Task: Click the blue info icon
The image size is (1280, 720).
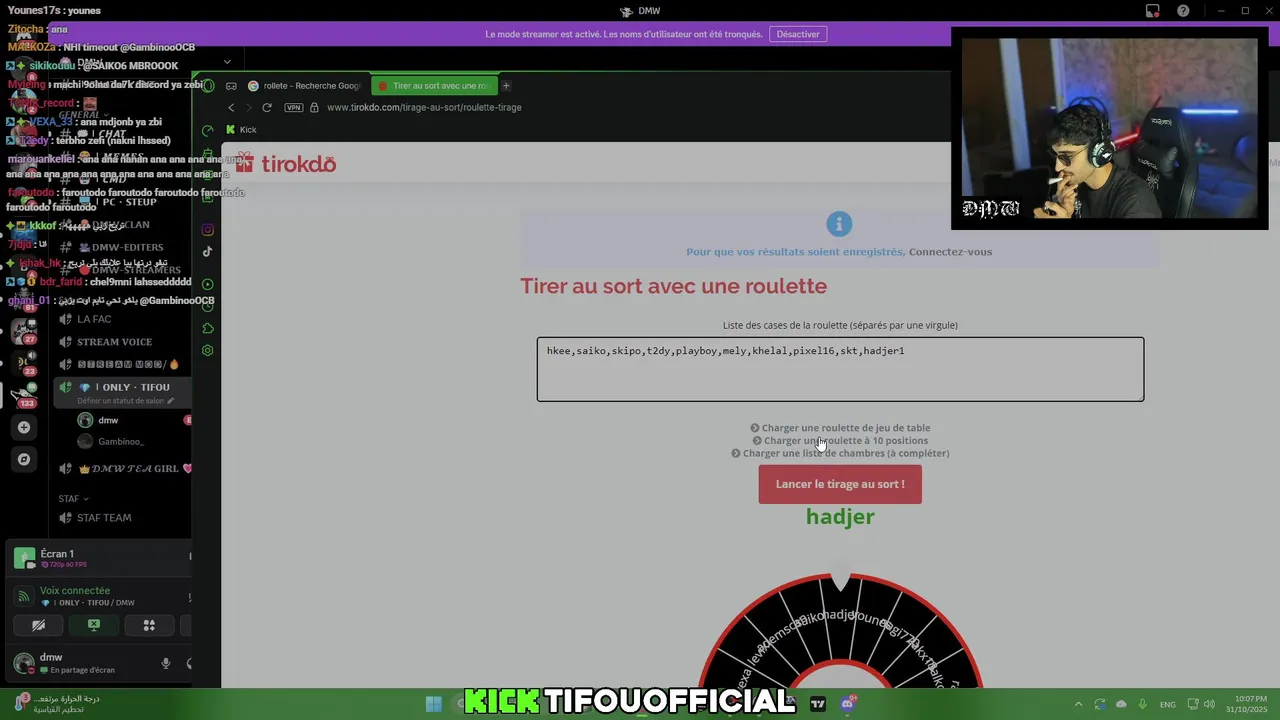Action: tap(839, 224)
